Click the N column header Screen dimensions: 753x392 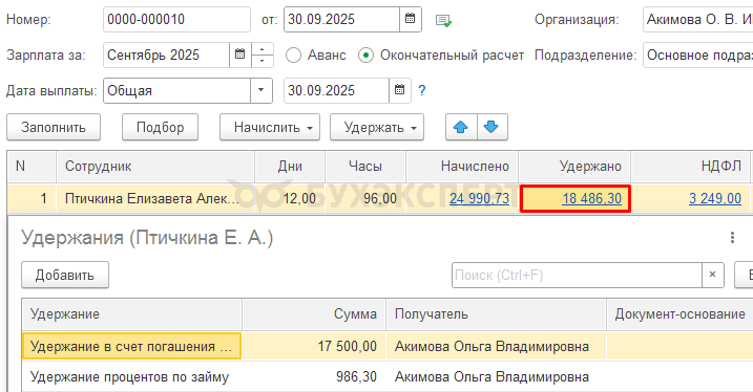(32, 166)
